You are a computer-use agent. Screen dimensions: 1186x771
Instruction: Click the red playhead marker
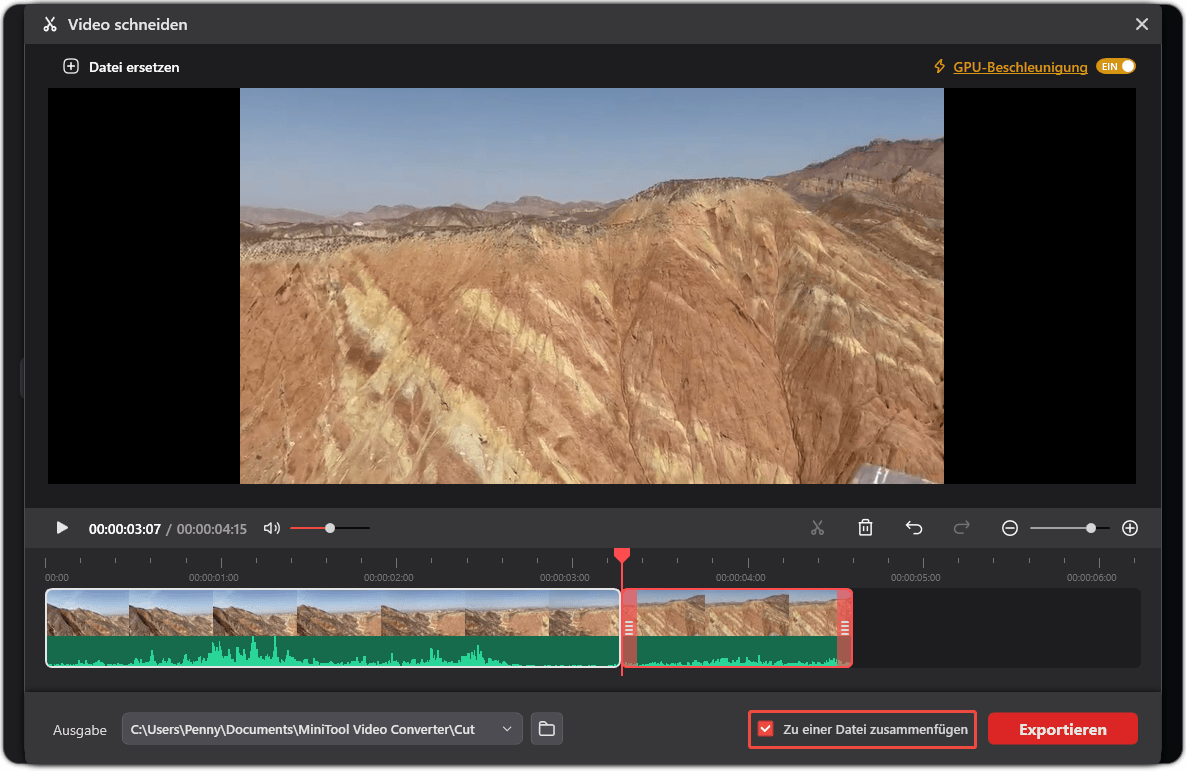[x=622, y=555]
